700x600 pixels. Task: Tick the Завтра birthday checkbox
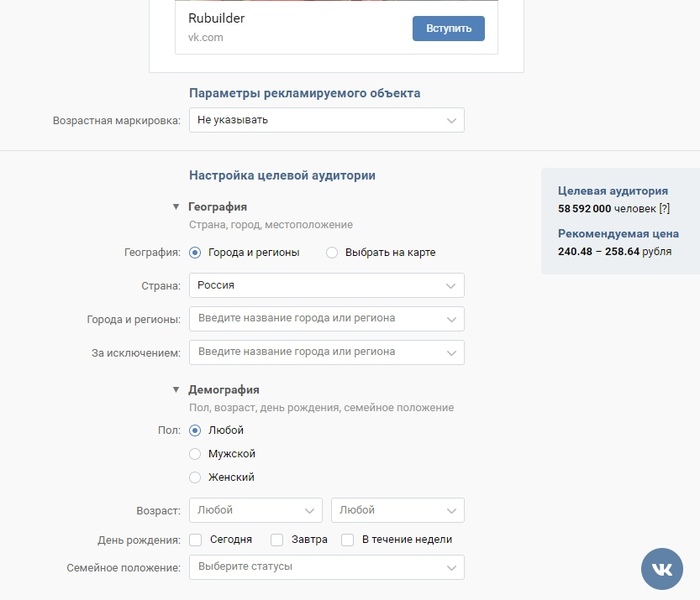click(x=277, y=540)
